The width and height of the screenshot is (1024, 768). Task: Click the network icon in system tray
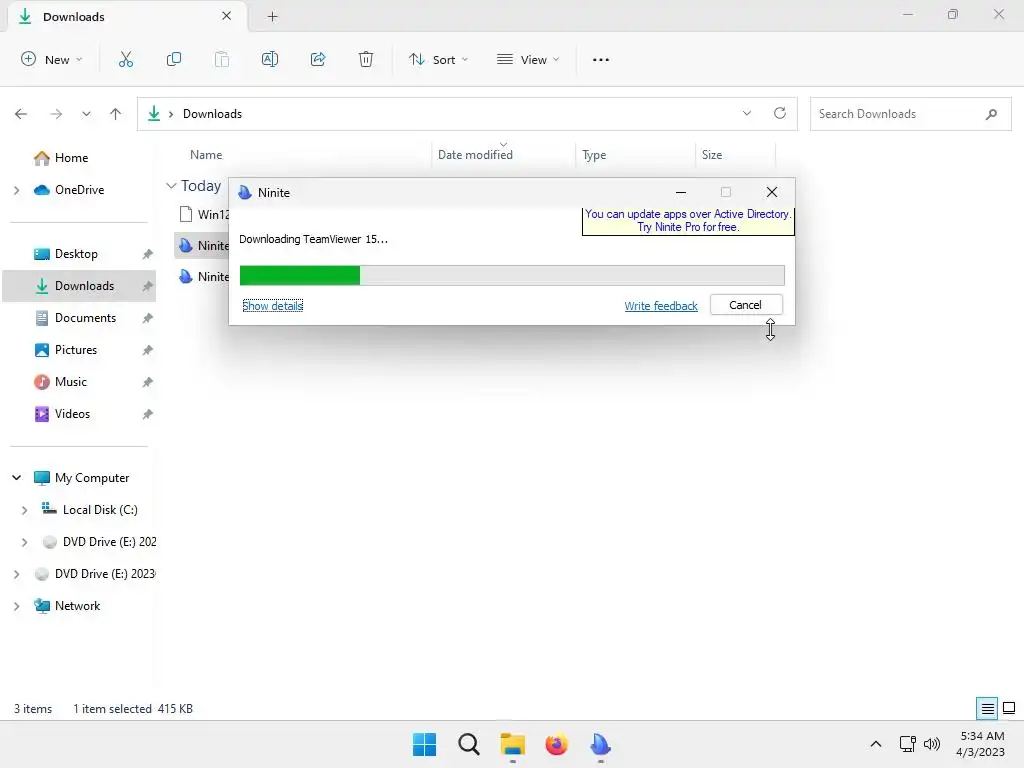pyautogui.click(x=908, y=744)
